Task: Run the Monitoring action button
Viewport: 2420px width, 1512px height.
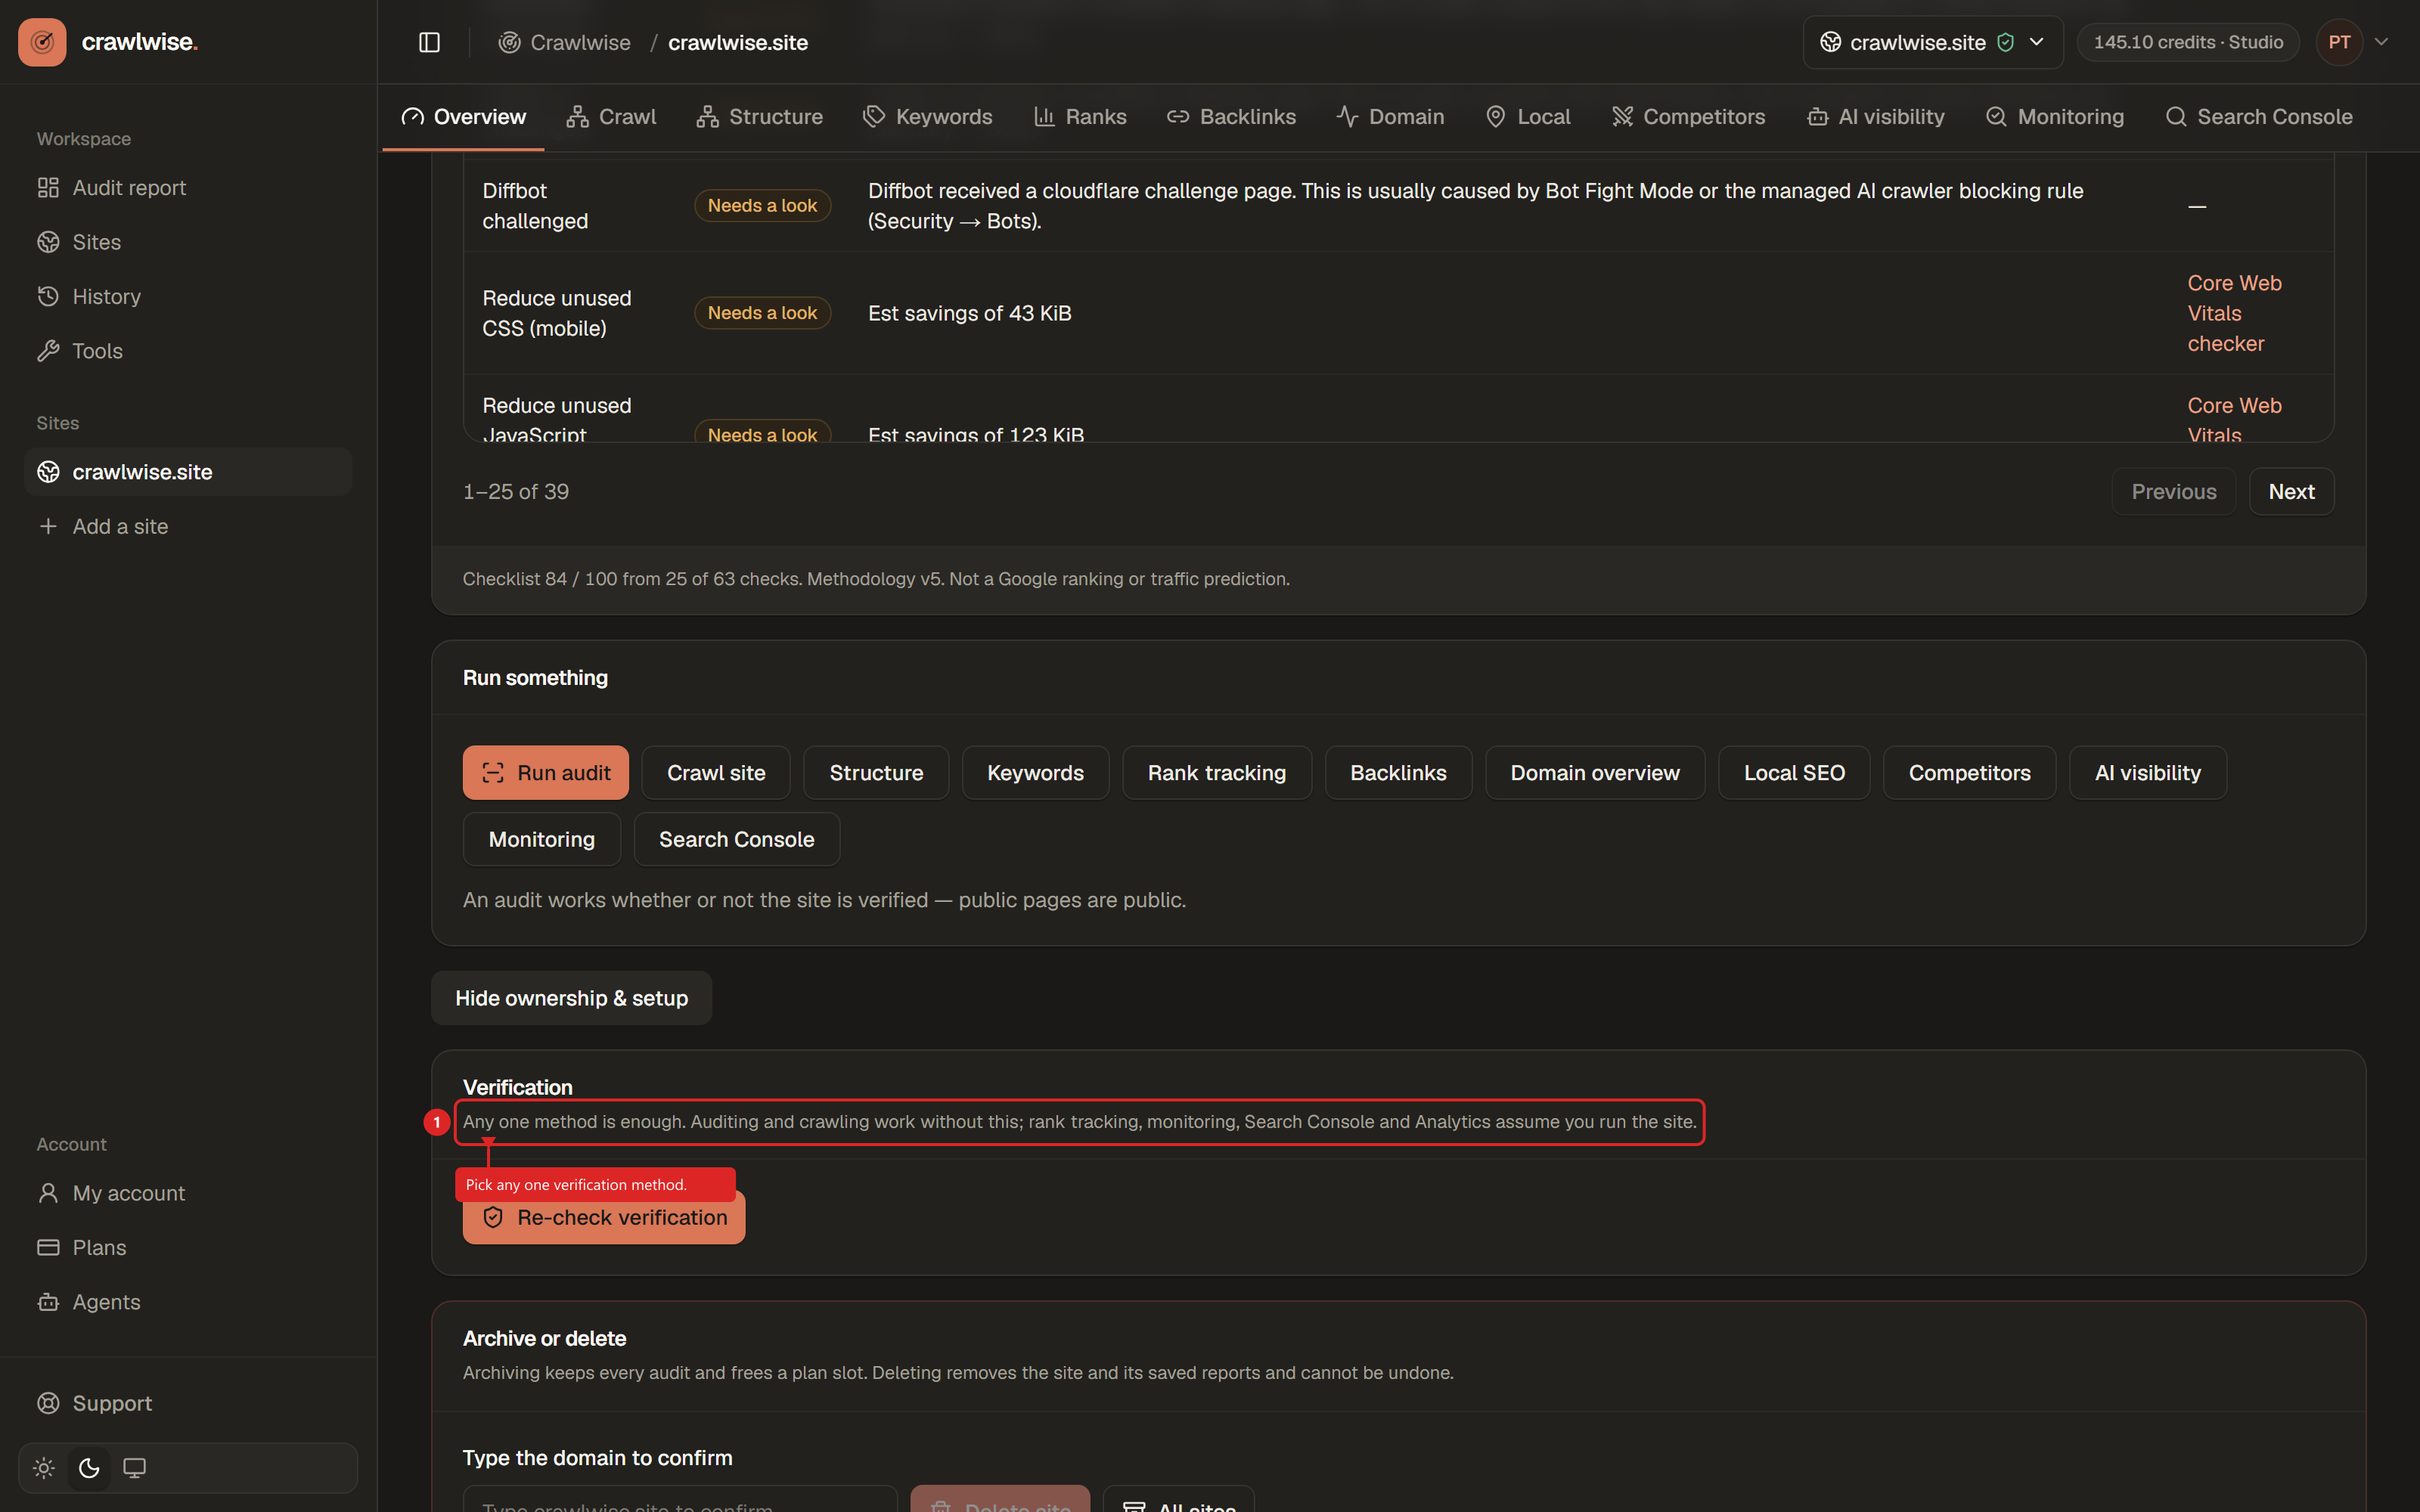Action: pos(541,839)
